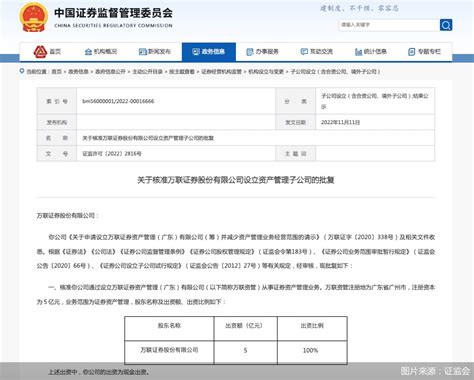474x380 pixels.
Task: Open the 专题专栏 navigation tab
Action: coord(424,52)
